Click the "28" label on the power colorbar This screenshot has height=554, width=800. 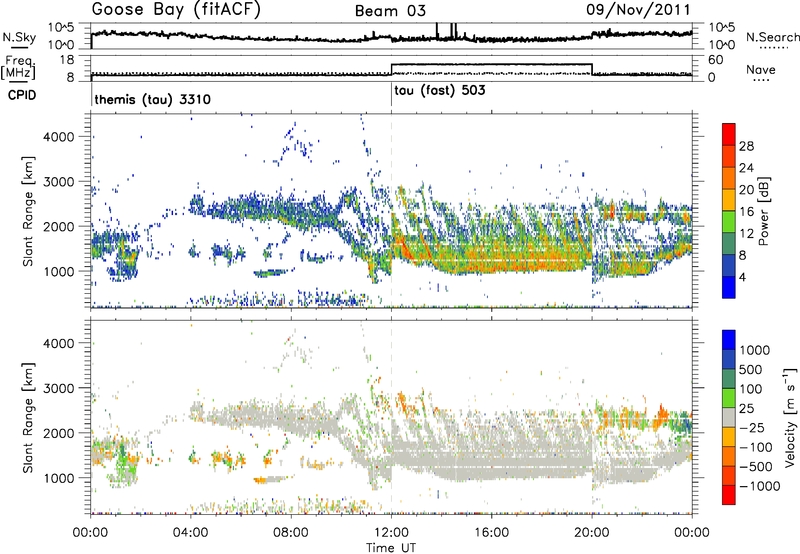coord(746,146)
